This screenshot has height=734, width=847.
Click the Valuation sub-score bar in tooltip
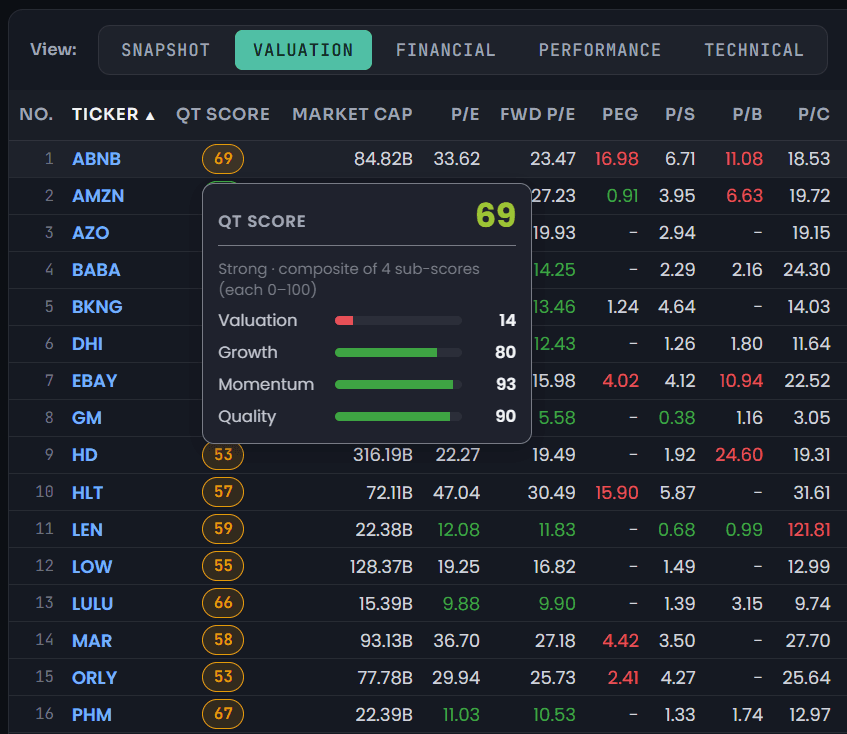[x=398, y=321]
